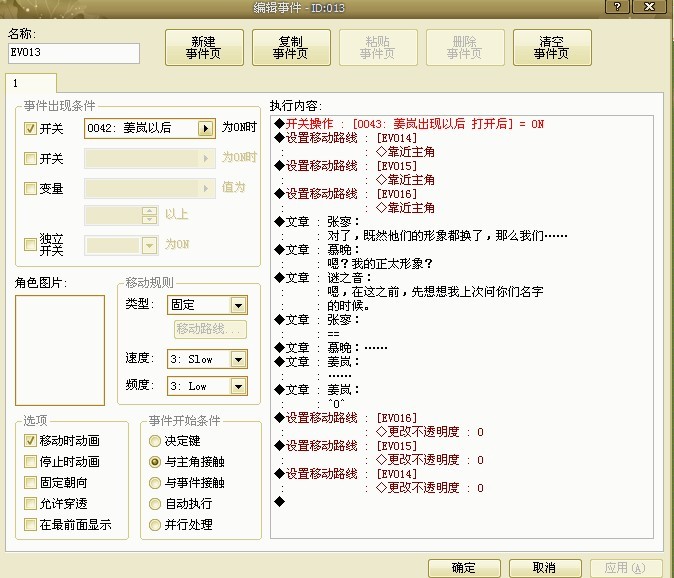This screenshot has height=578, width=674.
Task: Enable the 独立开关 condition checkbox
Action: coord(30,244)
